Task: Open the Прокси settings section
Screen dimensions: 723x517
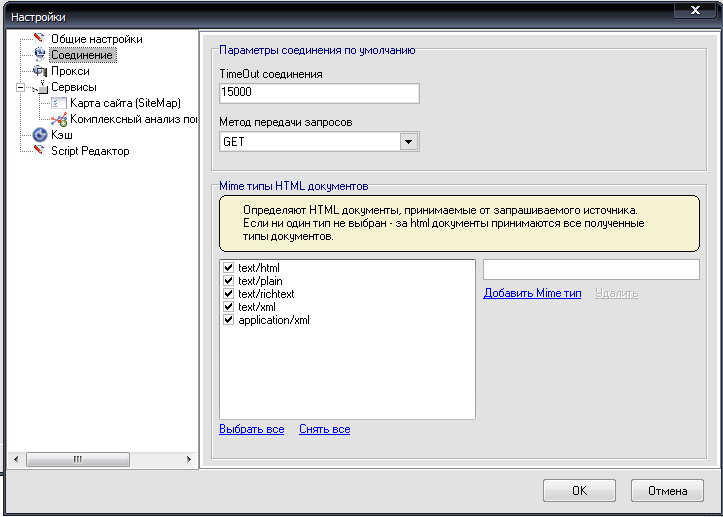Action: pyautogui.click(x=70, y=71)
